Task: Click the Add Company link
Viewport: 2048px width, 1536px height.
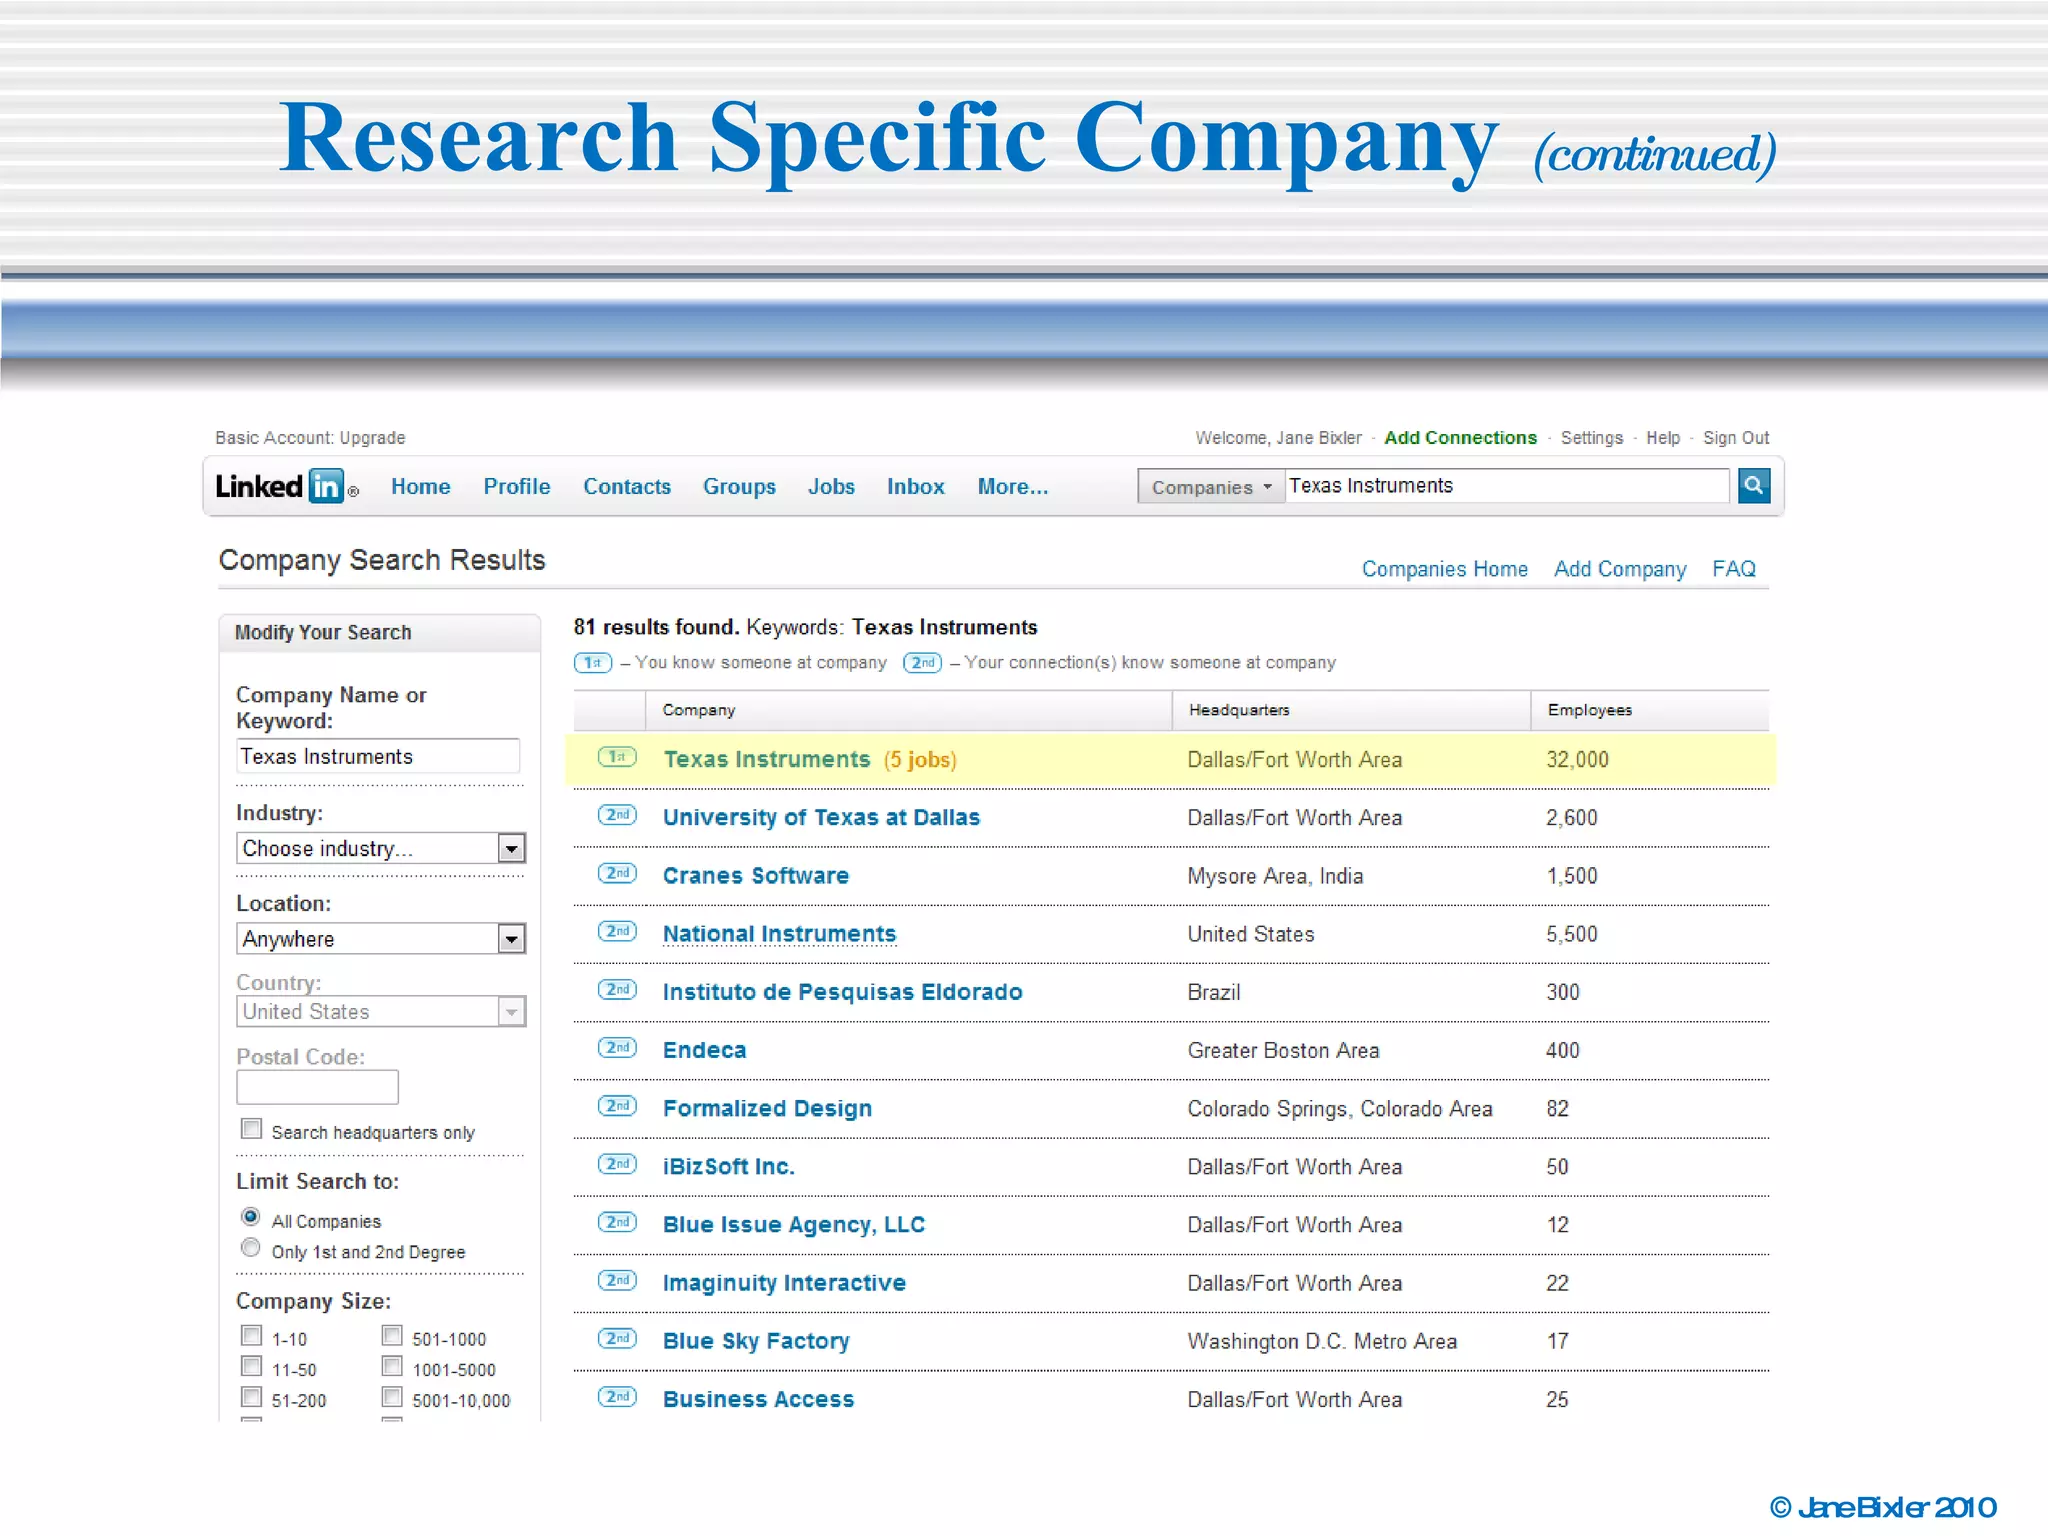Action: pyautogui.click(x=1619, y=569)
